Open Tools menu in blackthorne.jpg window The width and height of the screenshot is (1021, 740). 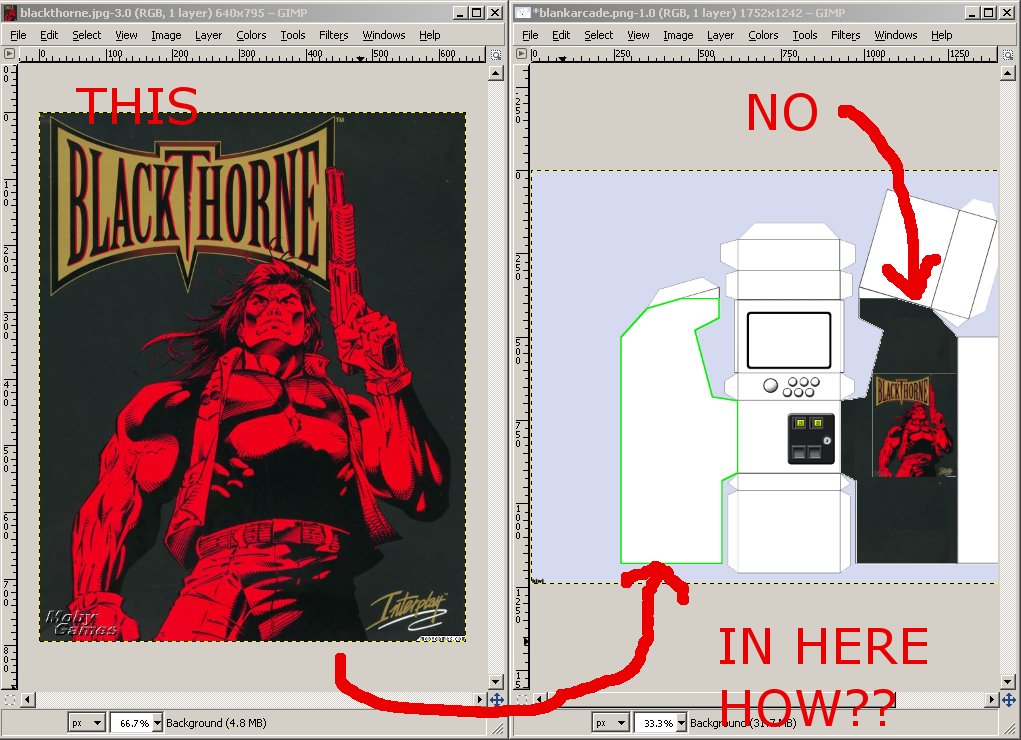point(293,35)
